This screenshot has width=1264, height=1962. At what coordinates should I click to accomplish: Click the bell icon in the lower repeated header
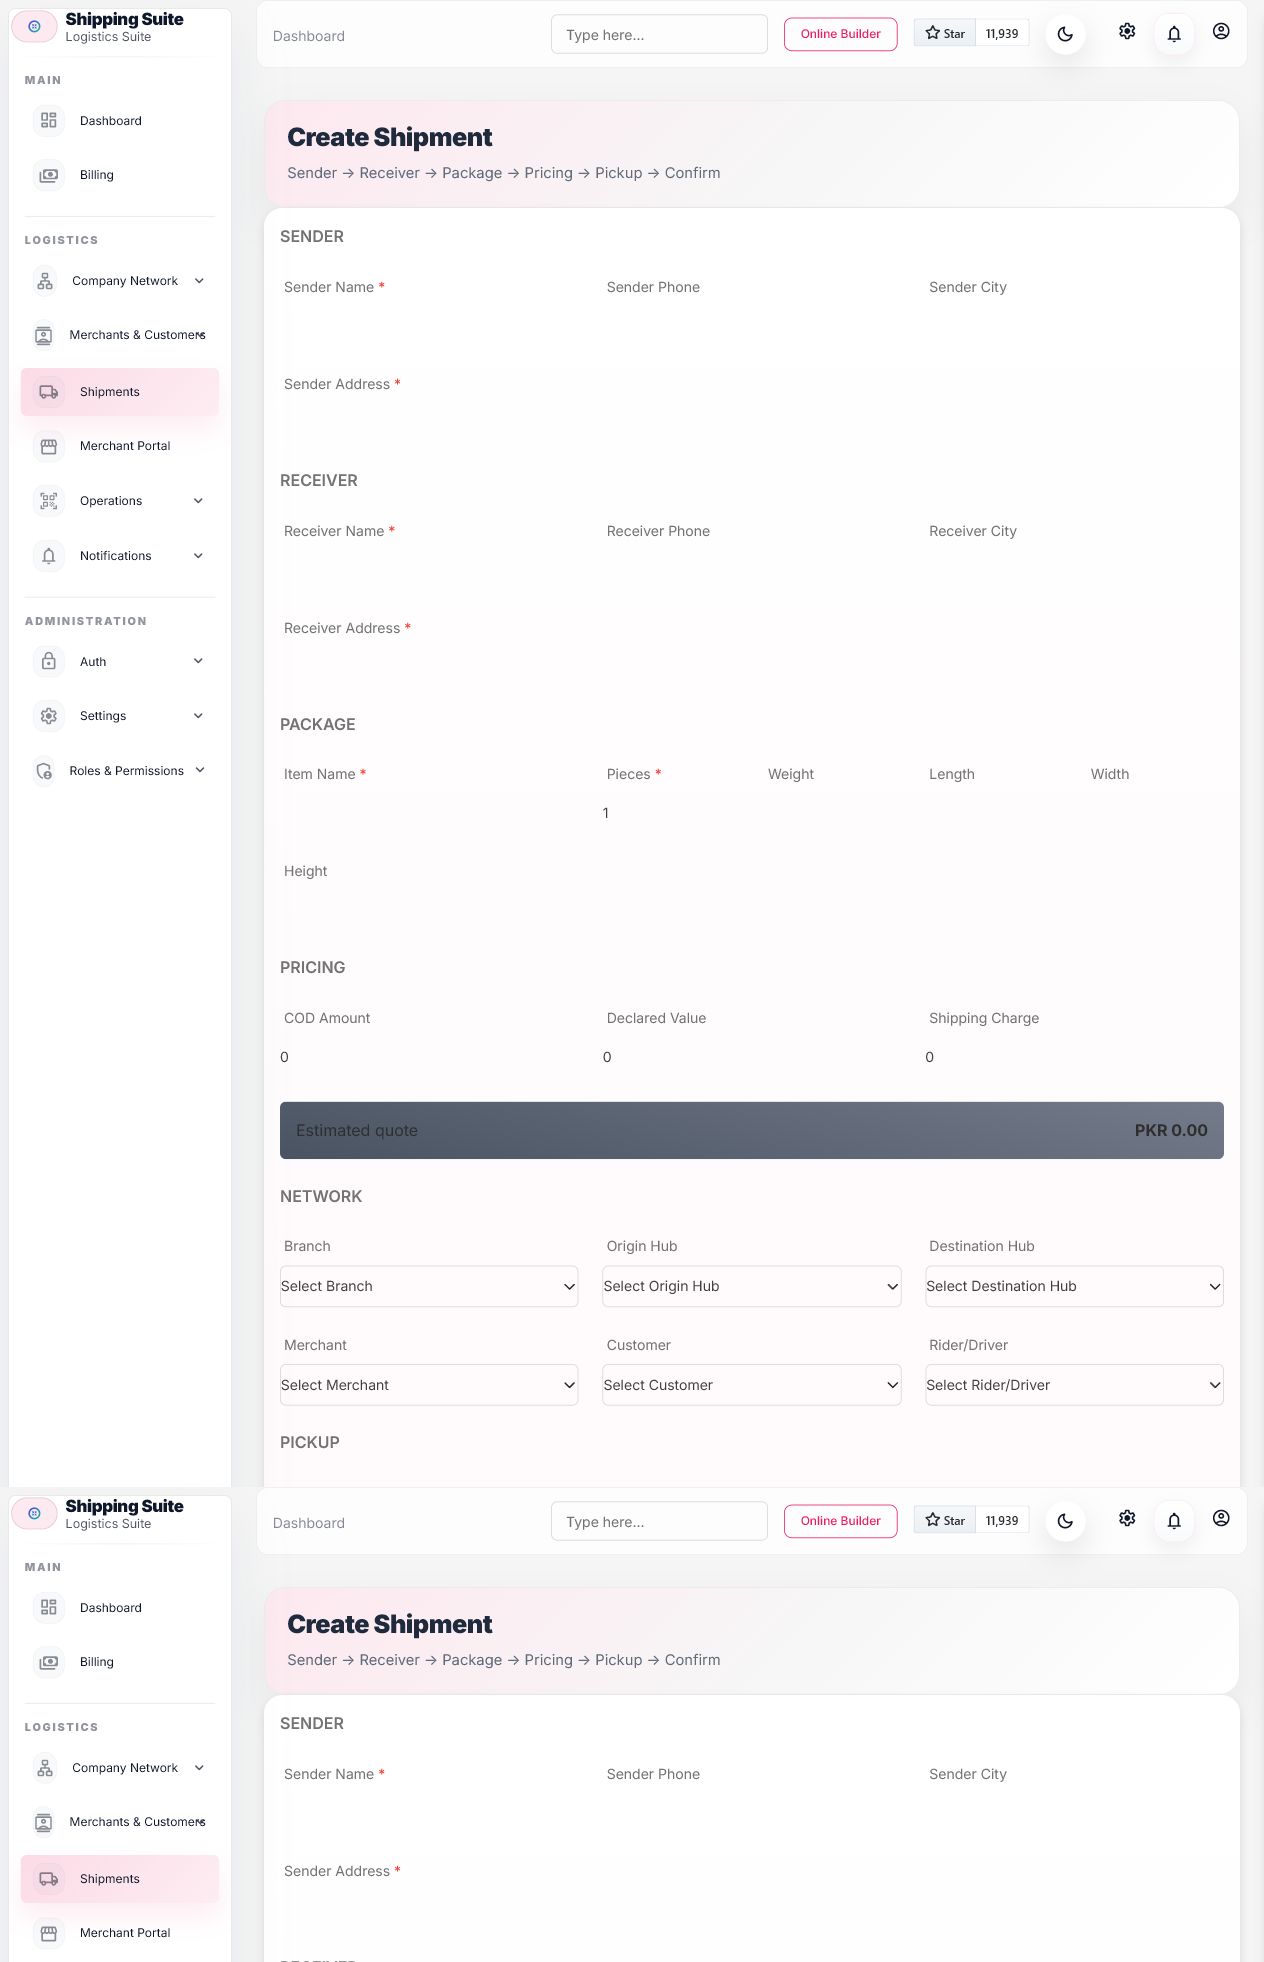point(1174,1521)
